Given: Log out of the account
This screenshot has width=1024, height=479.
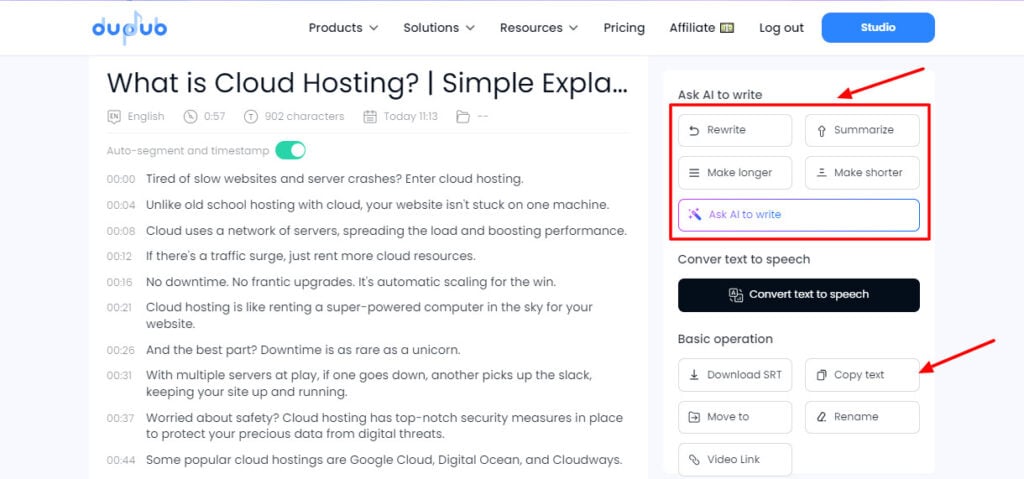Looking at the screenshot, I should [781, 28].
